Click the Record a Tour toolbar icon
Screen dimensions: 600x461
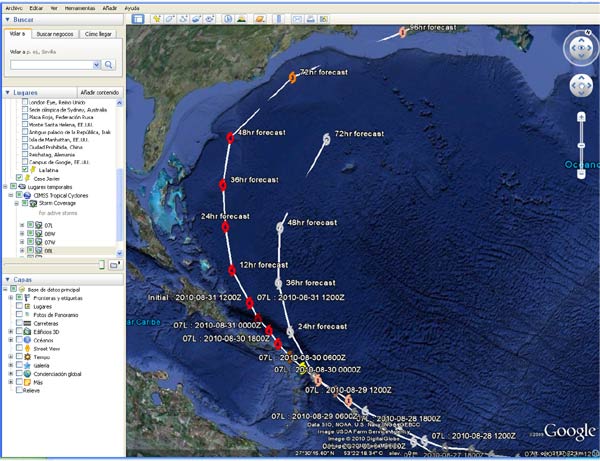tap(209, 19)
